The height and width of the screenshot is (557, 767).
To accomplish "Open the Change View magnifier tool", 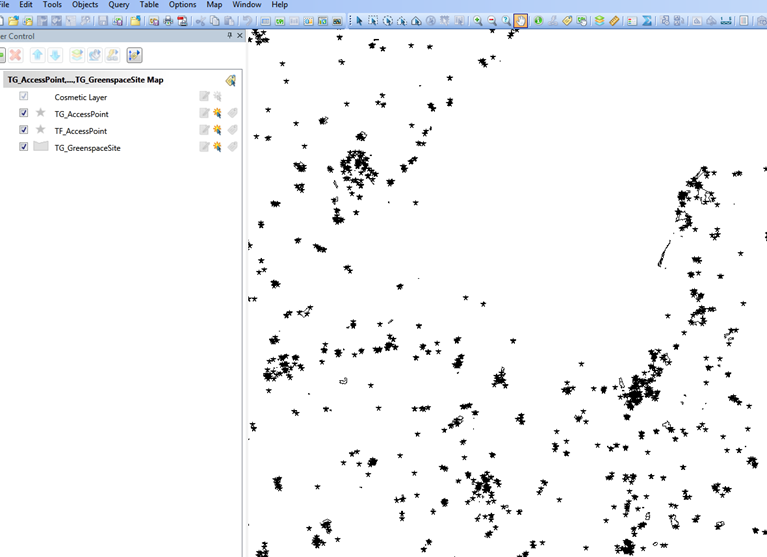I will 506,21.
